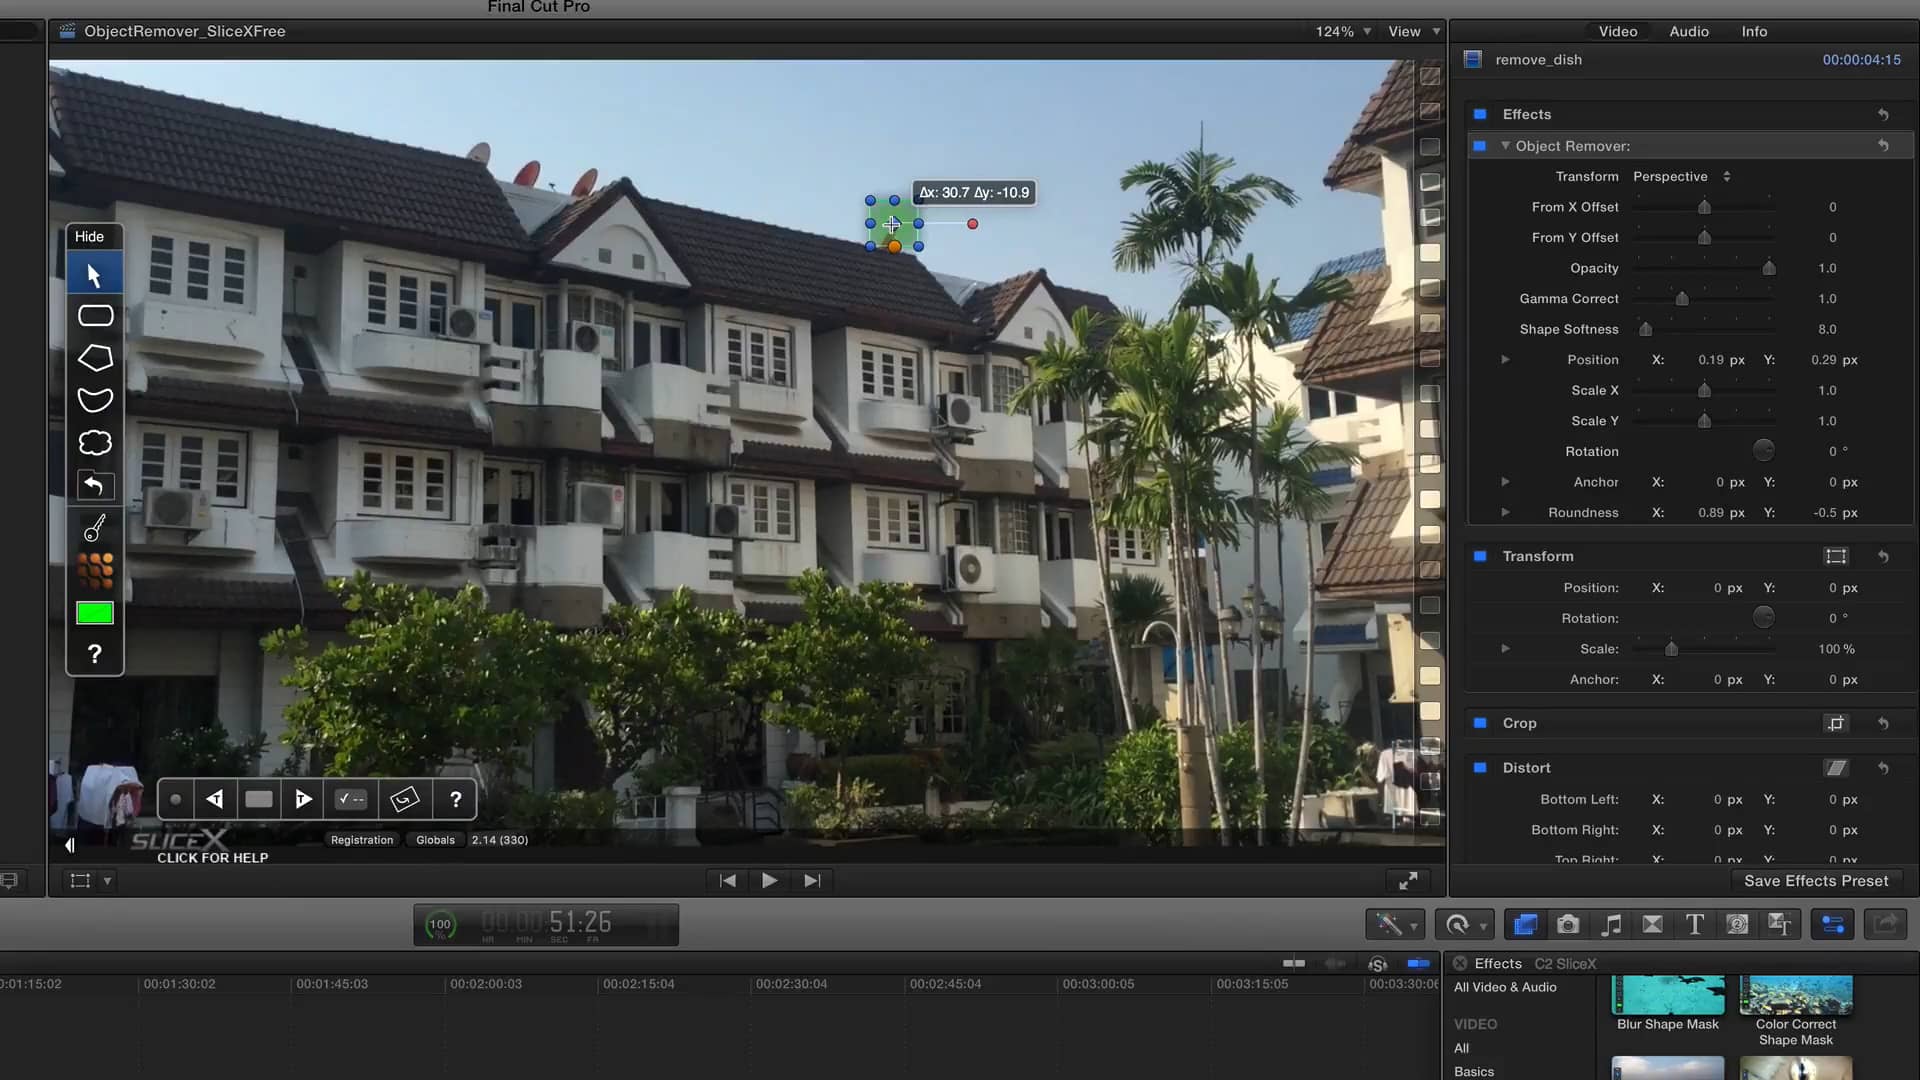Click the Save Effects Preset button
The width and height of the screenshot is (1920, 1080).
pyautogui.click(x=1816, y=880)
